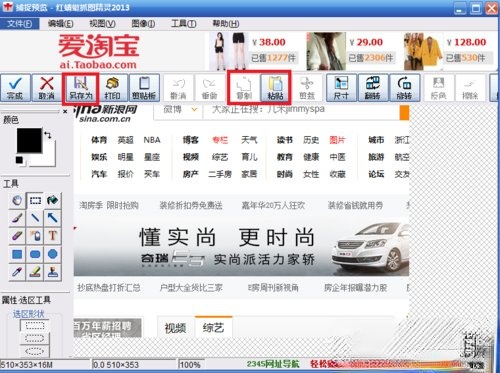
Task: Click the 剪裁 crop scissors toolbar button
Action: pyautogui.click(x=307, y=88)
